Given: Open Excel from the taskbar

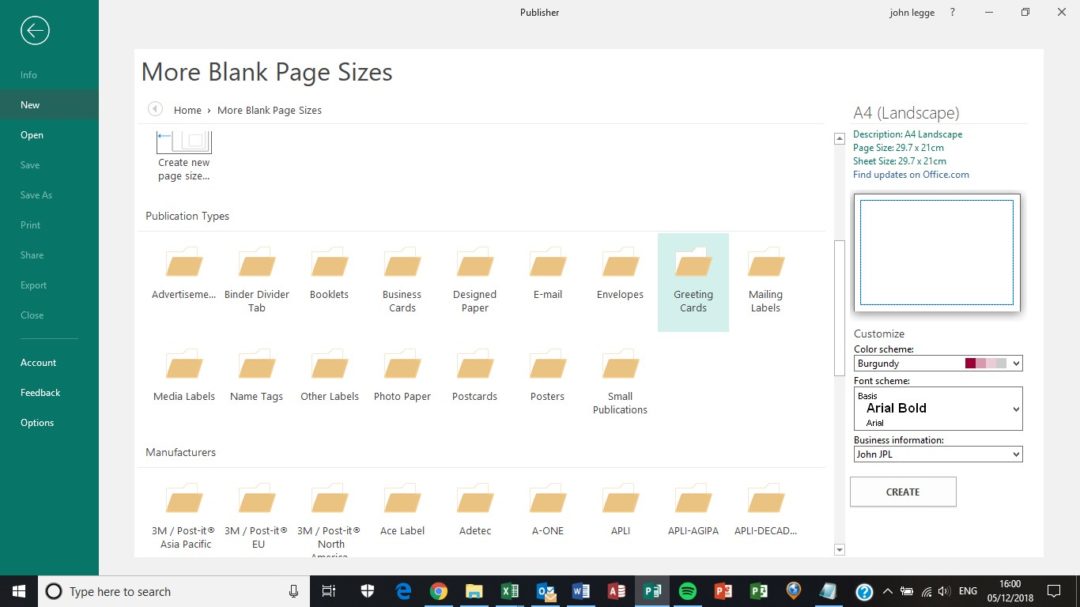Looking at the screenshot, I should point(510,591).
